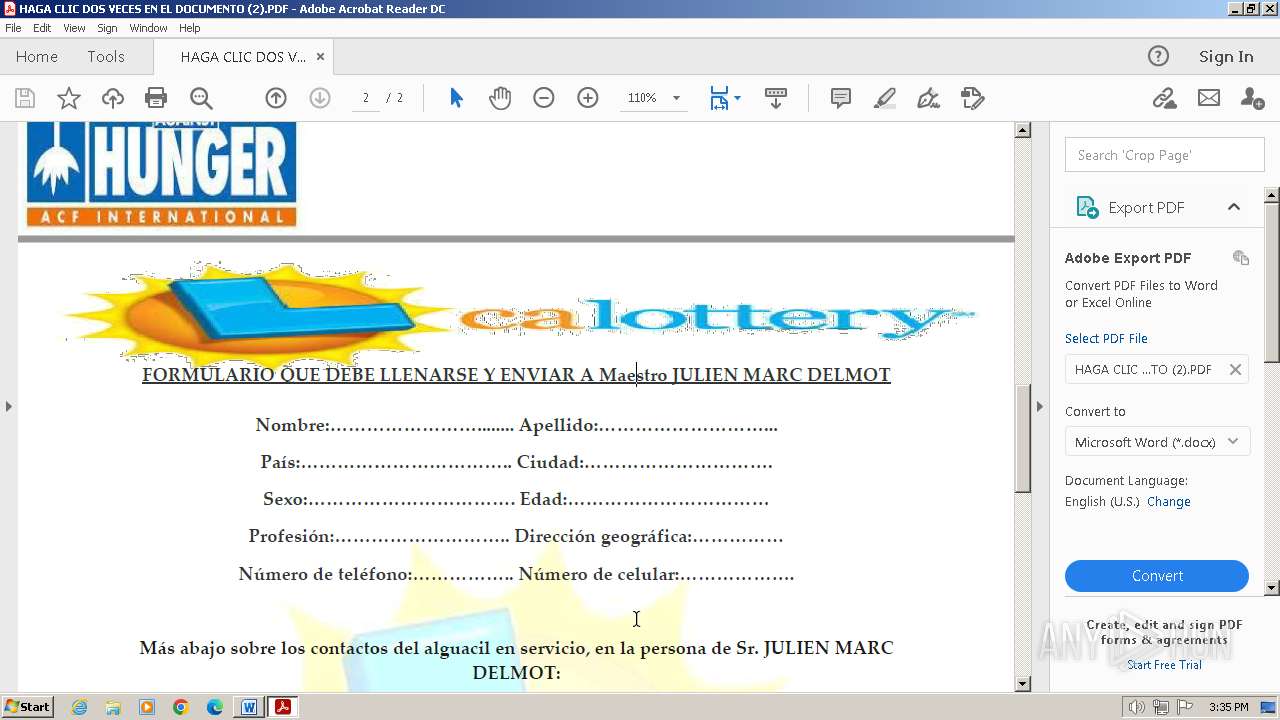The height and width of the screenshot is (720, 1280).
Task: Click the add people share icon
Action: coord(1252,98)
